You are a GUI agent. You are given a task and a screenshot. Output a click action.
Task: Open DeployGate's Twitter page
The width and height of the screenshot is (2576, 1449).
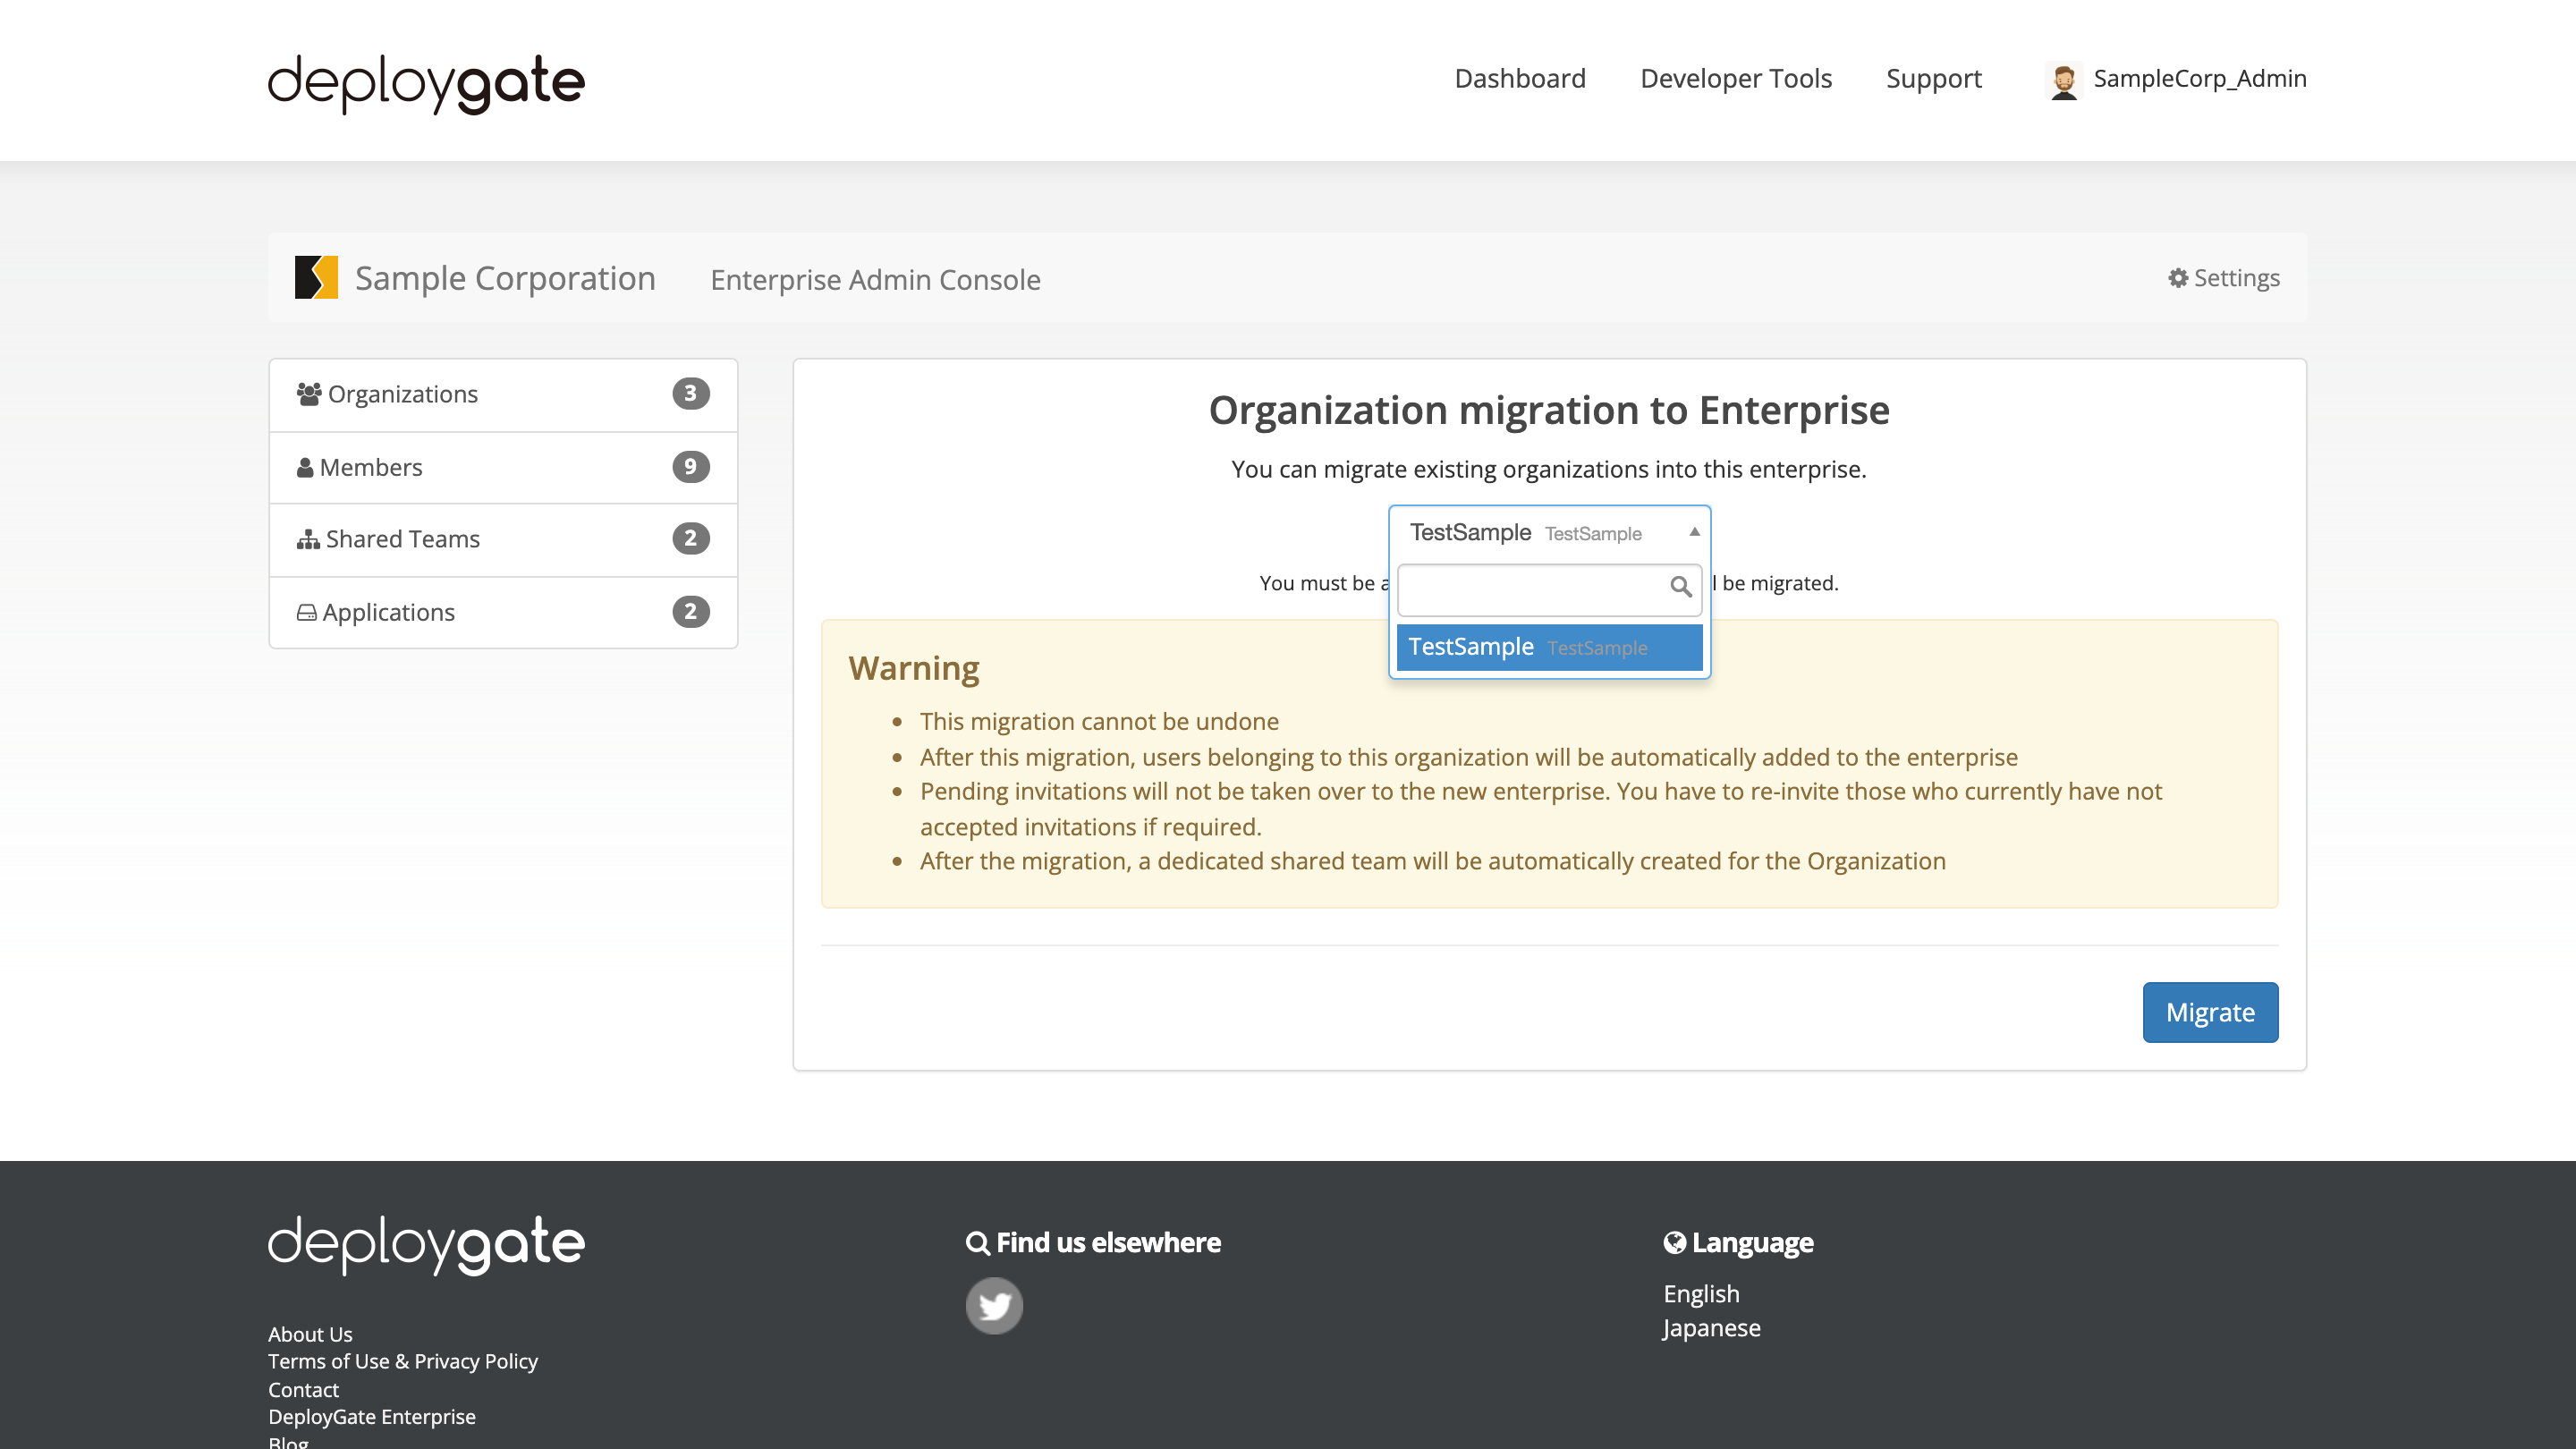994,1305
